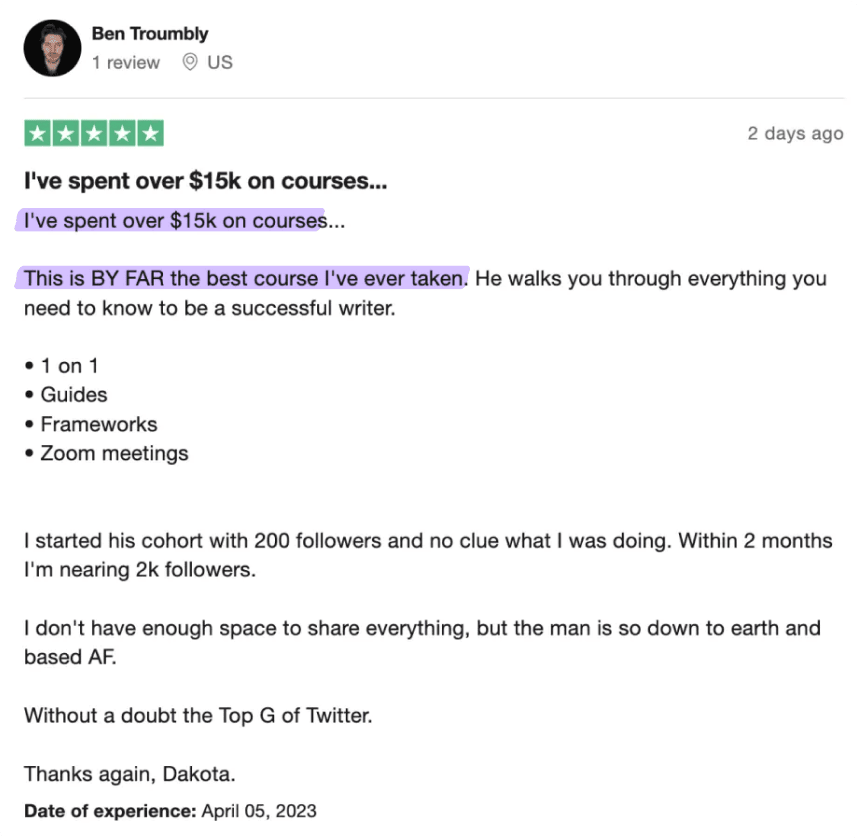
Task: Select the fifth green rating star
Action: pyautogui.click(x=150, y=133)
